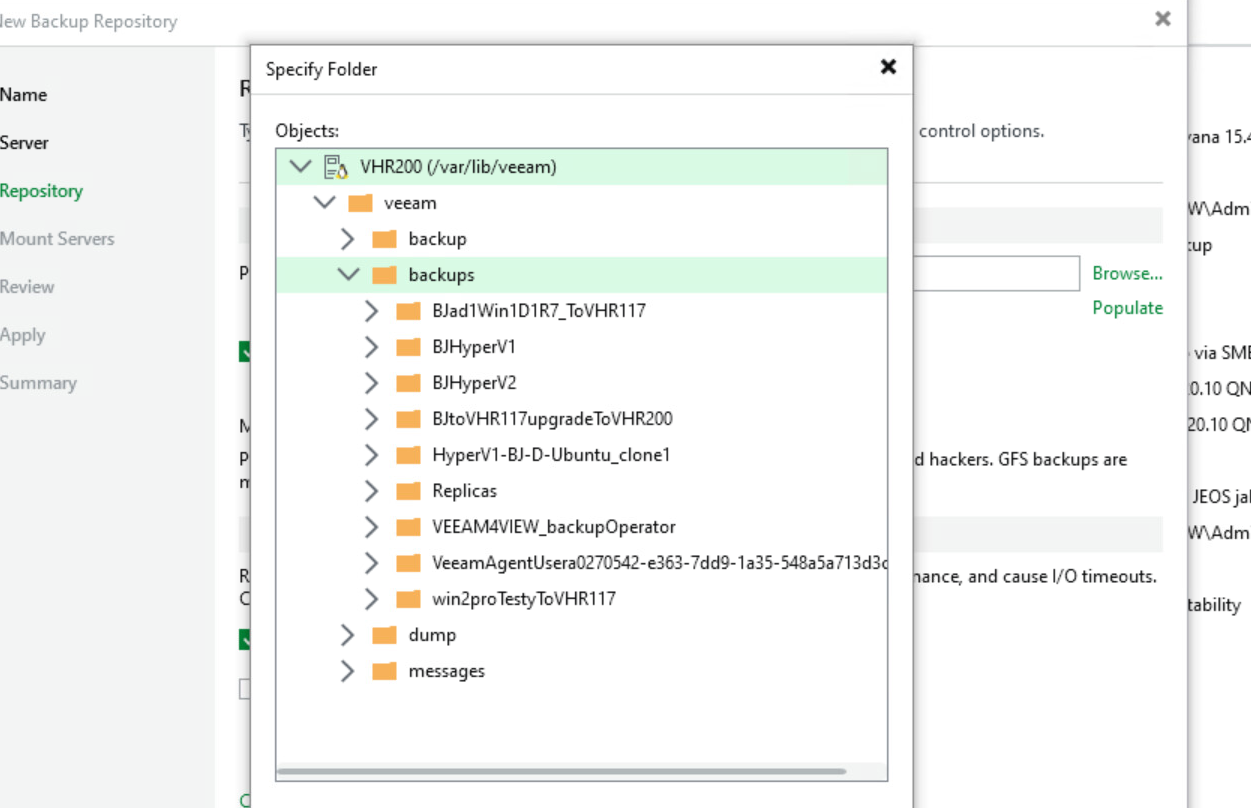Select the BJad1Win1D1R7_ToVHR117 folder
Viewport: 1251px width, 808px height.
538,311
